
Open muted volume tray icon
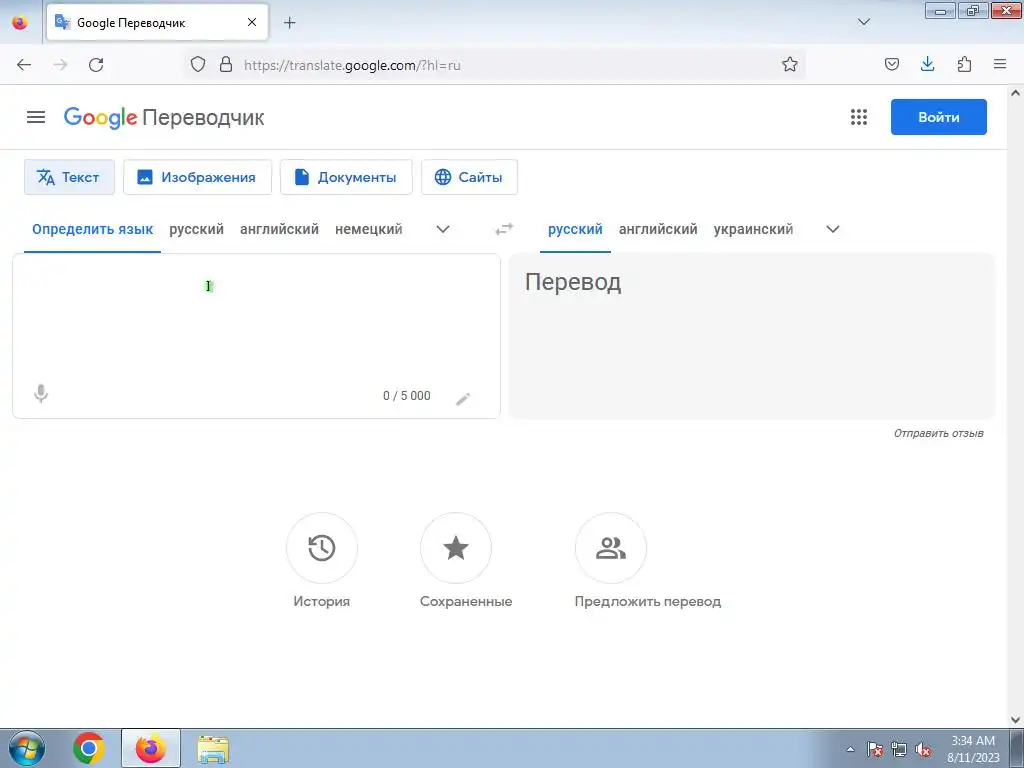pyautogui.click(x=923, y=750)
